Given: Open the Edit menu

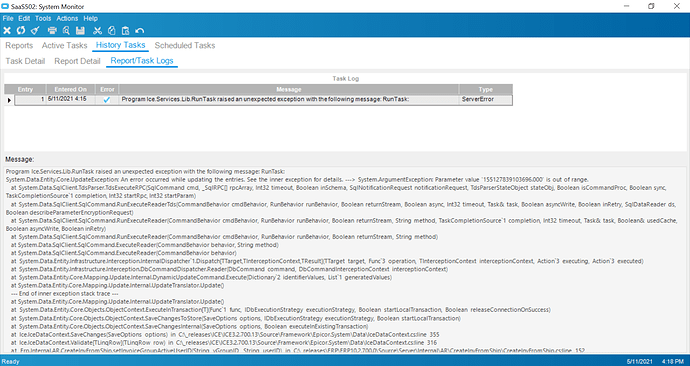Looking at the screenshot, I should (24, 18).
